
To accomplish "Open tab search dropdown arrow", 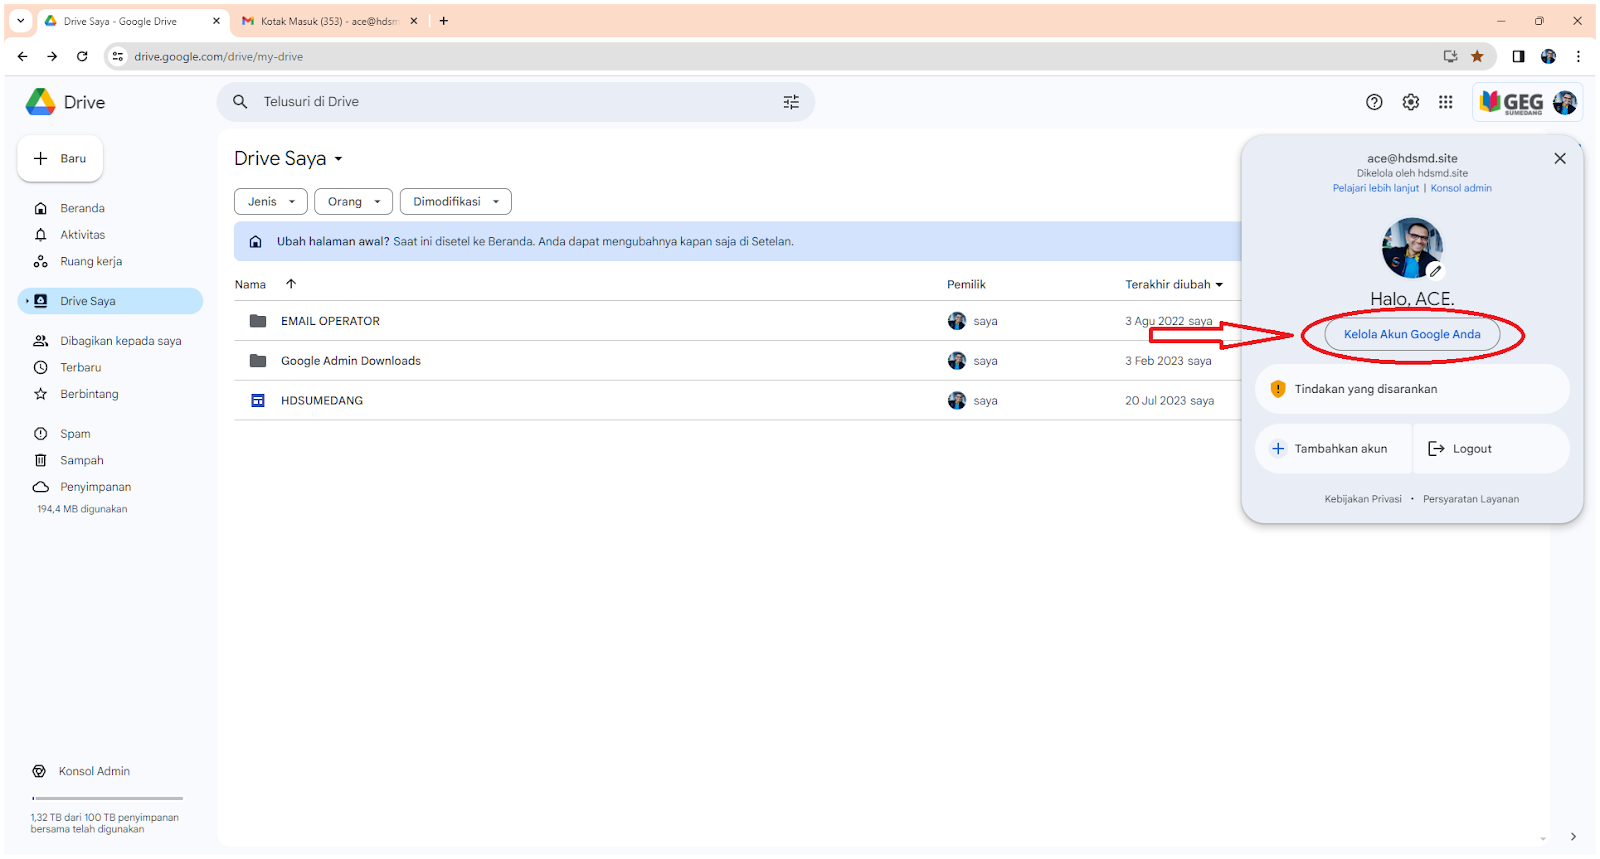I will tap(20, 21).
